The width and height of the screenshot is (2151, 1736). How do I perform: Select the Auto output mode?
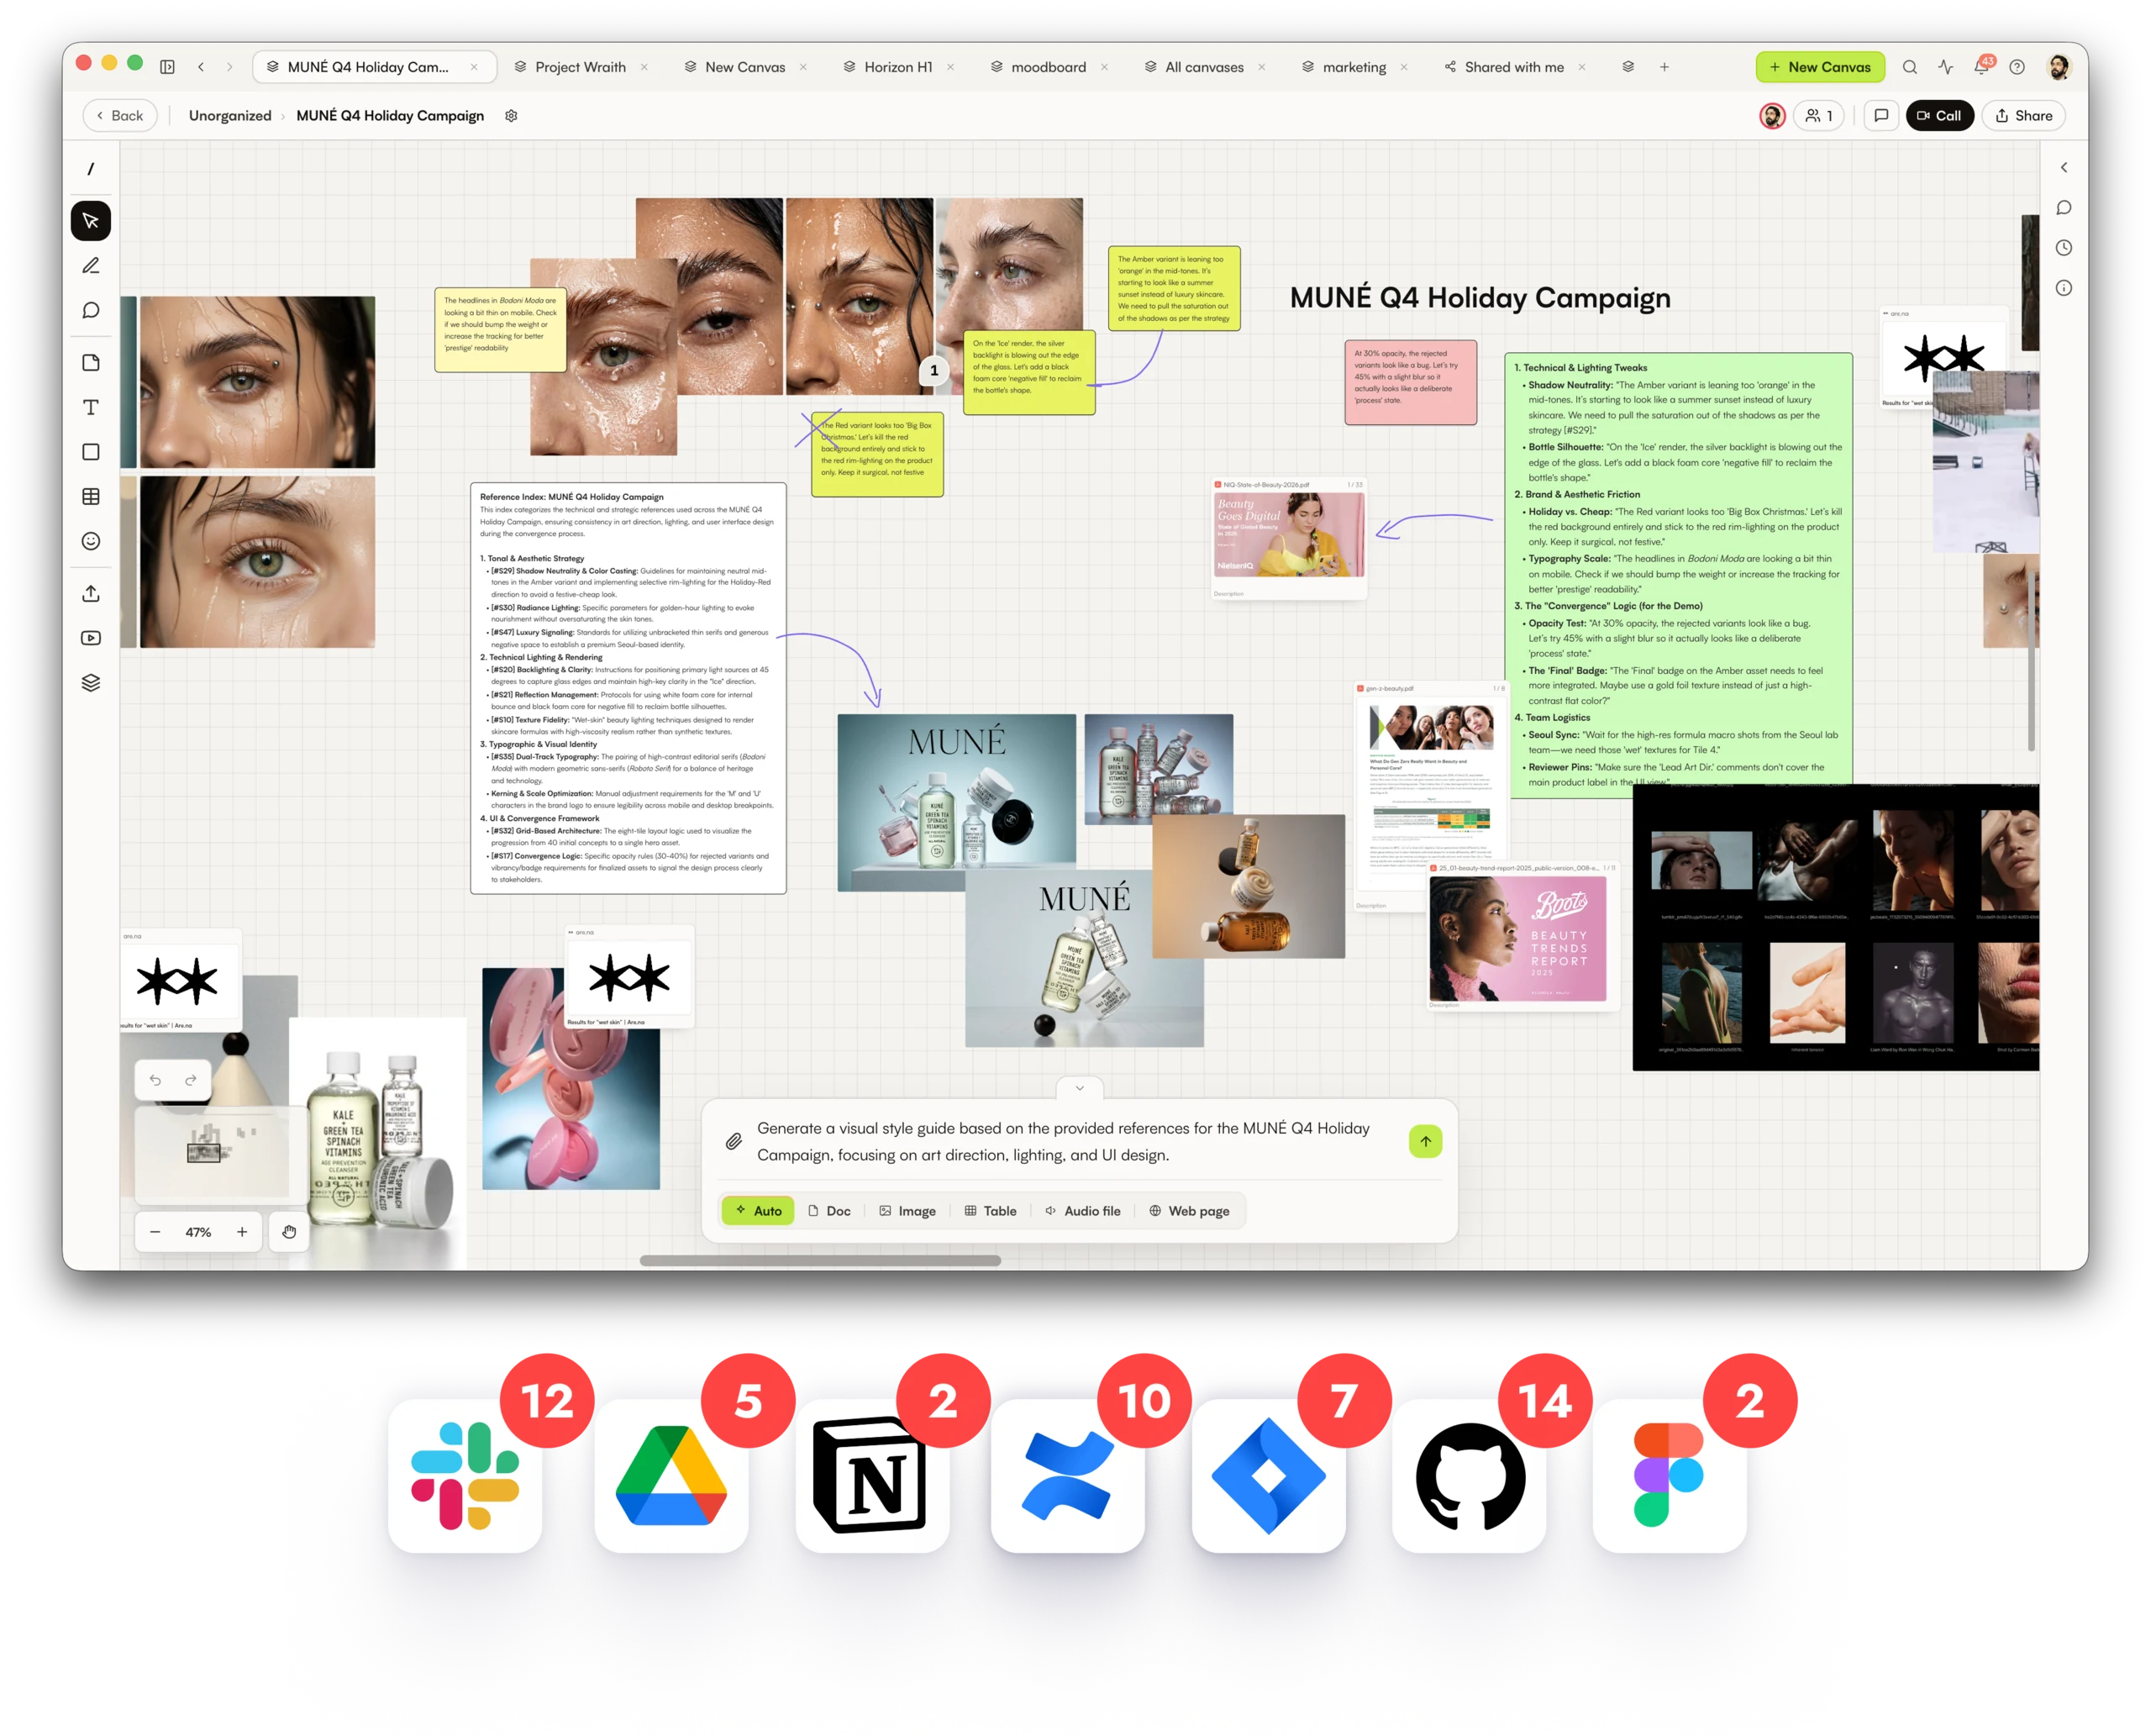click(758, 1211)
